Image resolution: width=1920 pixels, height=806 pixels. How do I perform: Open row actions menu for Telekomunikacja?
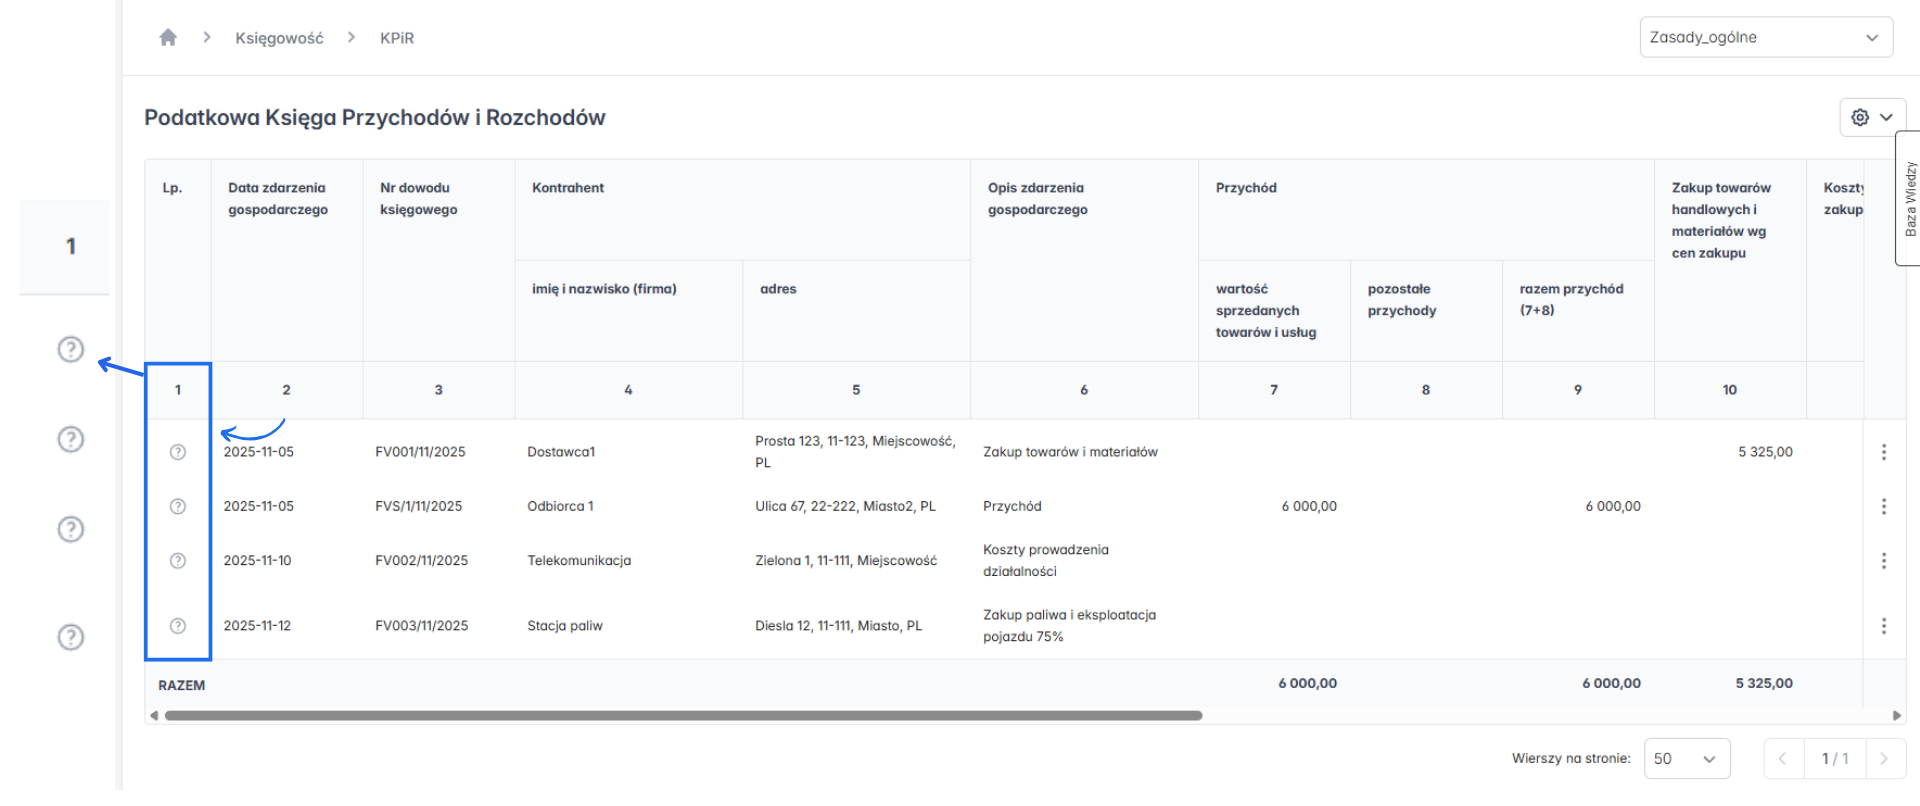point(1884,560)
